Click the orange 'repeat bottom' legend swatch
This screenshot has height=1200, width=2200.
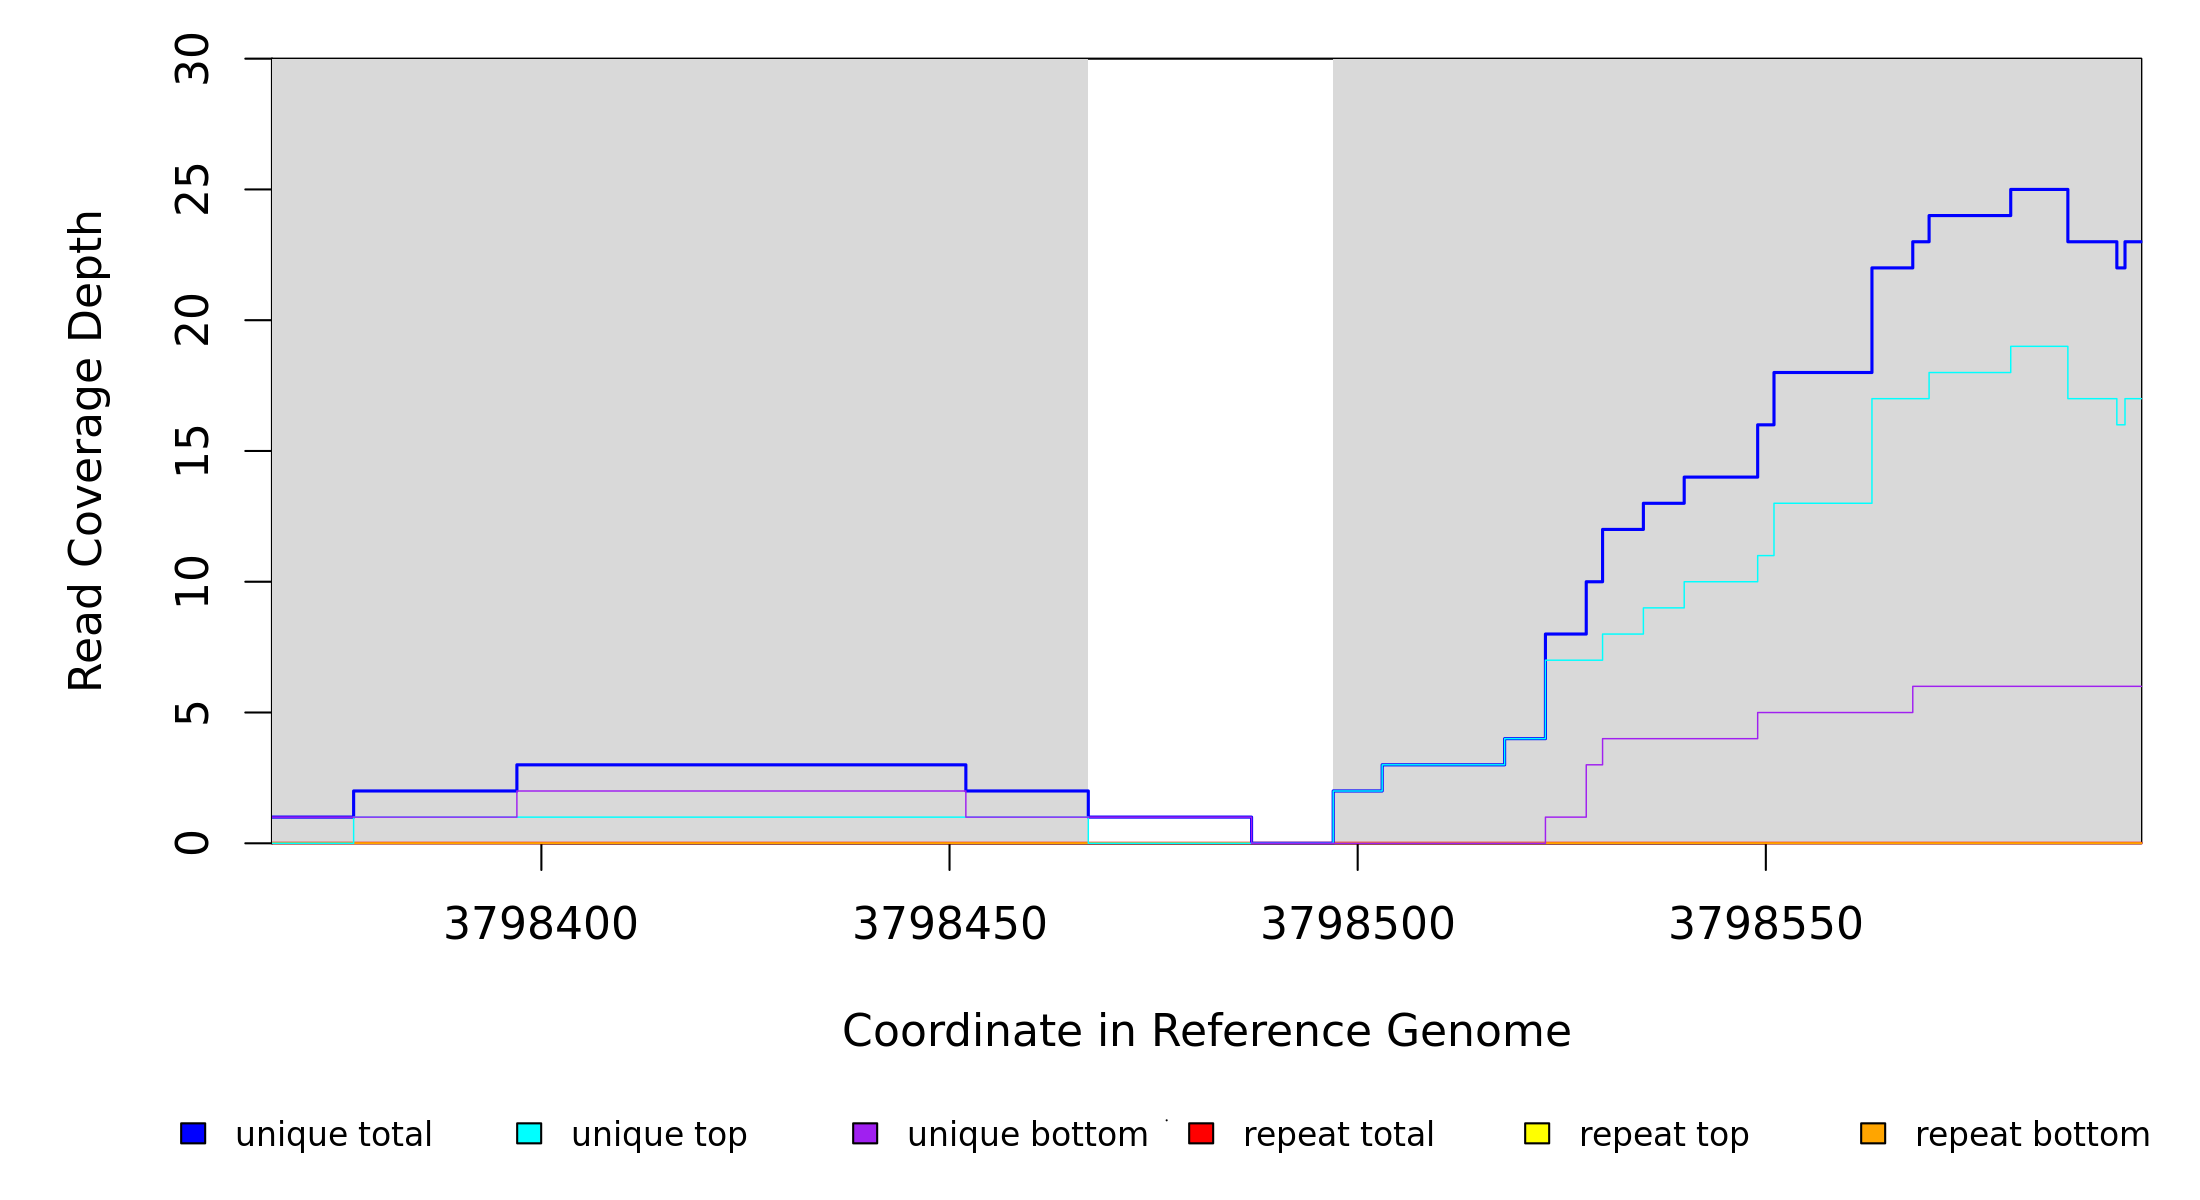[x=1873, y=1133]
